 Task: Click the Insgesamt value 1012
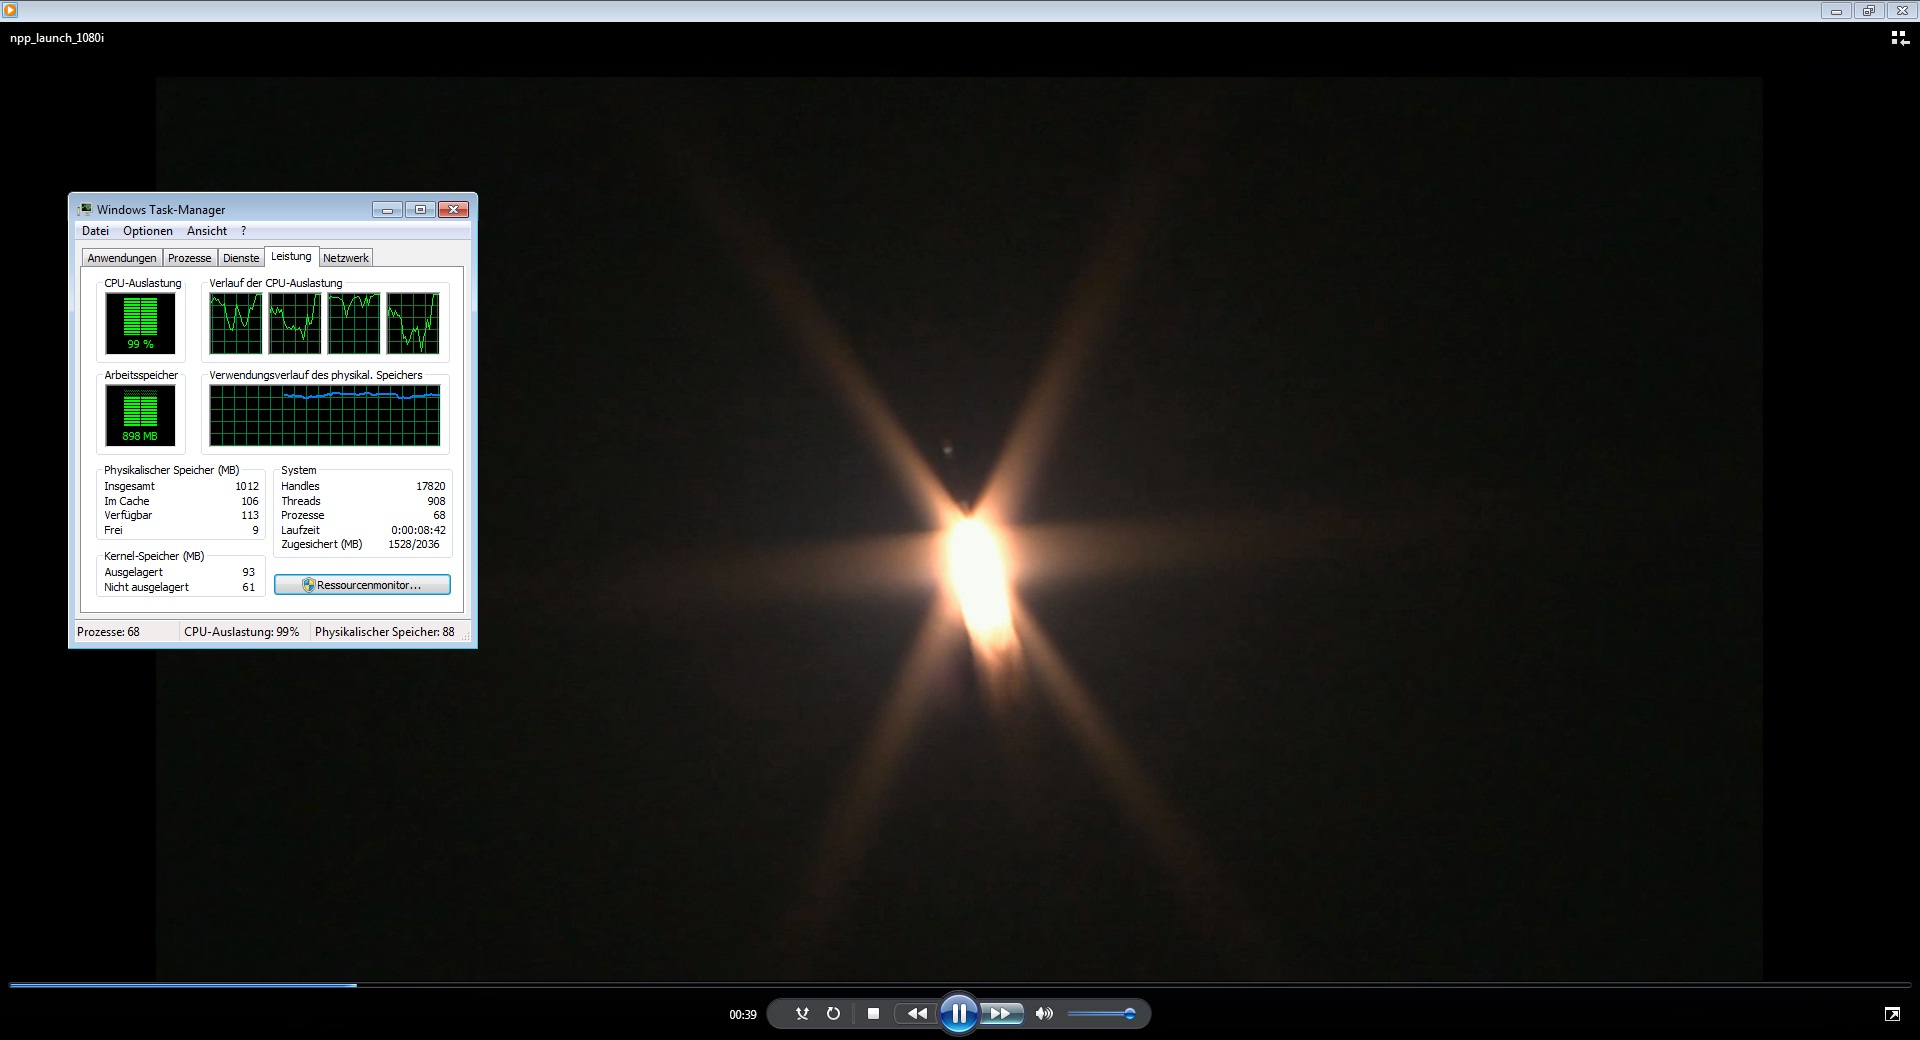pyautogui.click(x=247, y=486)
